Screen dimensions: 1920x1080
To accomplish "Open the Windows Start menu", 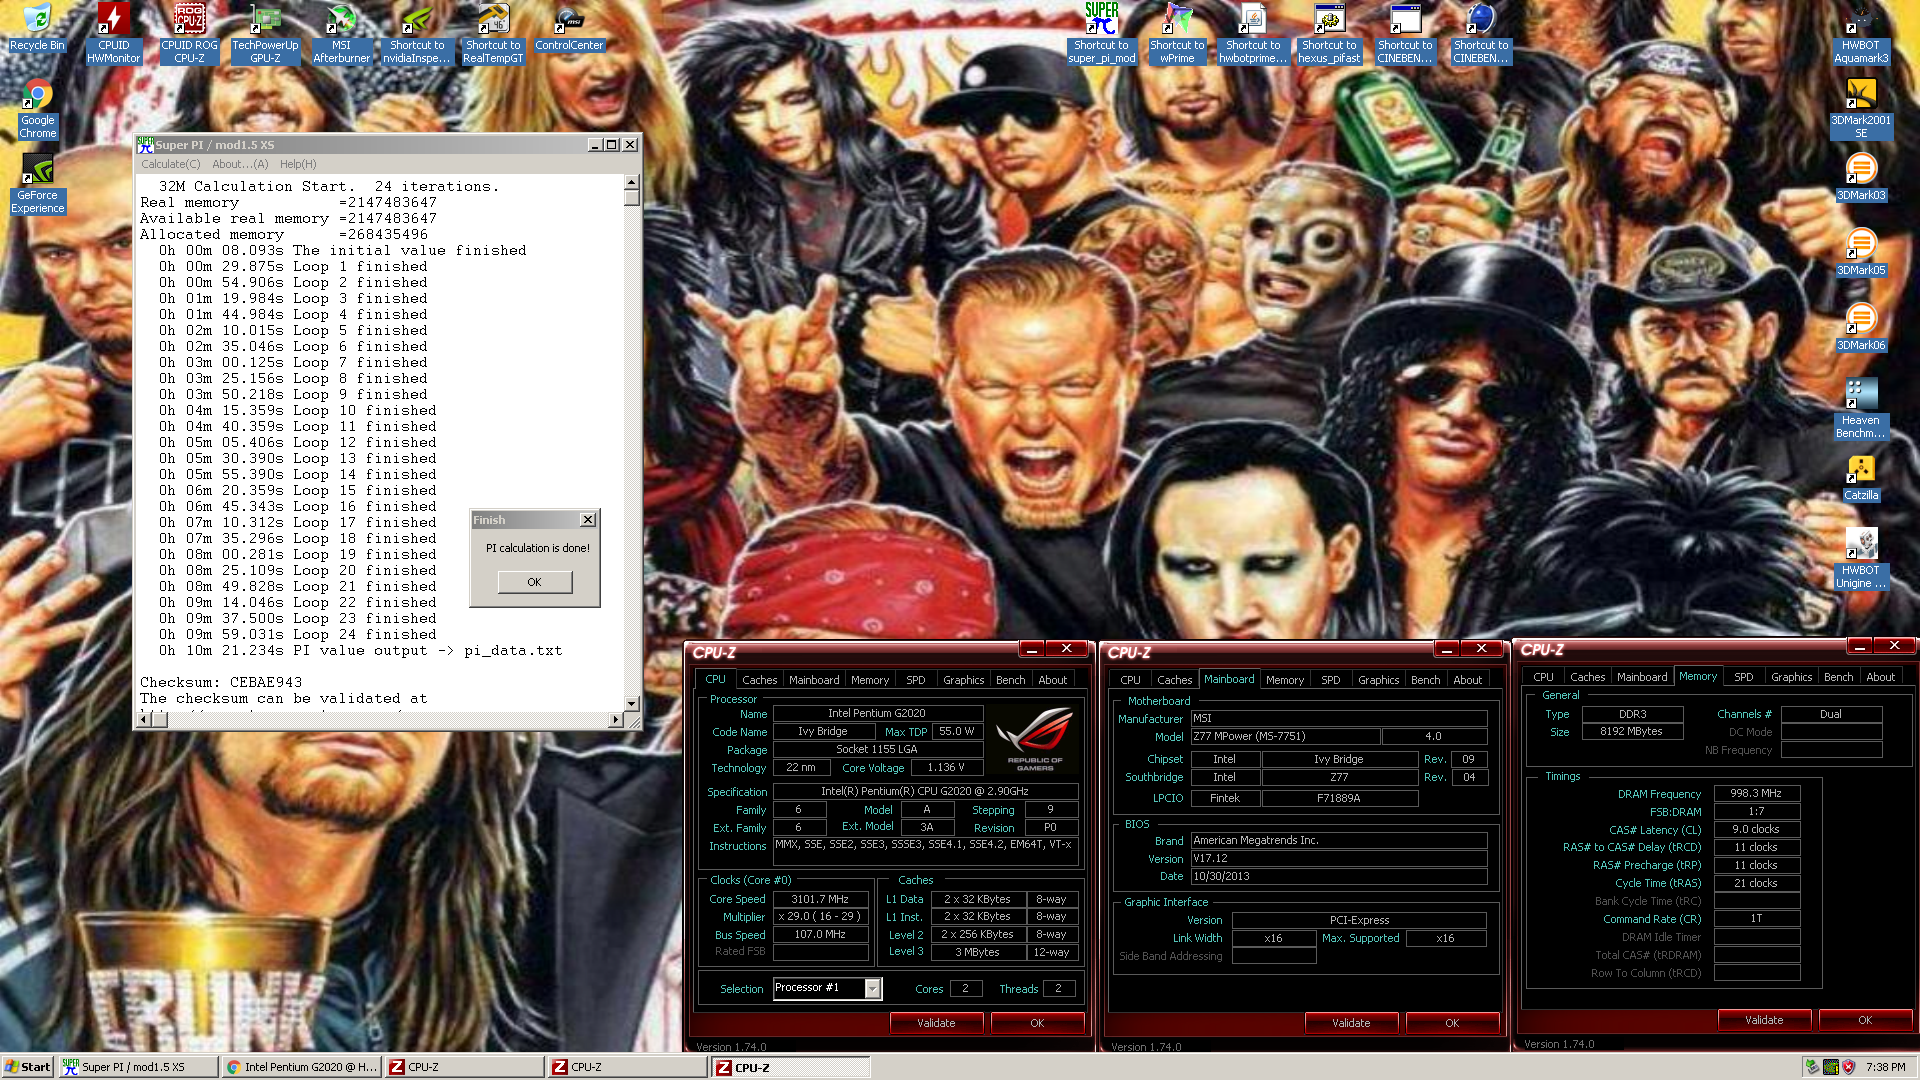I will click(x=27, y=1067).
